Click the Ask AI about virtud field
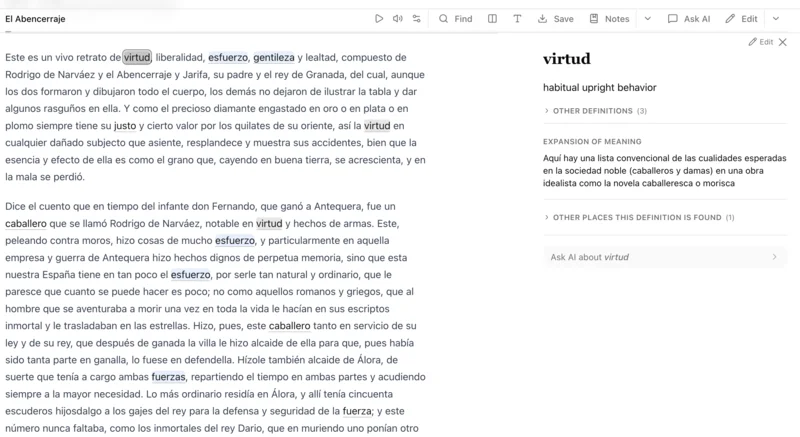This screenshot has height=437, width=800. pos(665,257)
